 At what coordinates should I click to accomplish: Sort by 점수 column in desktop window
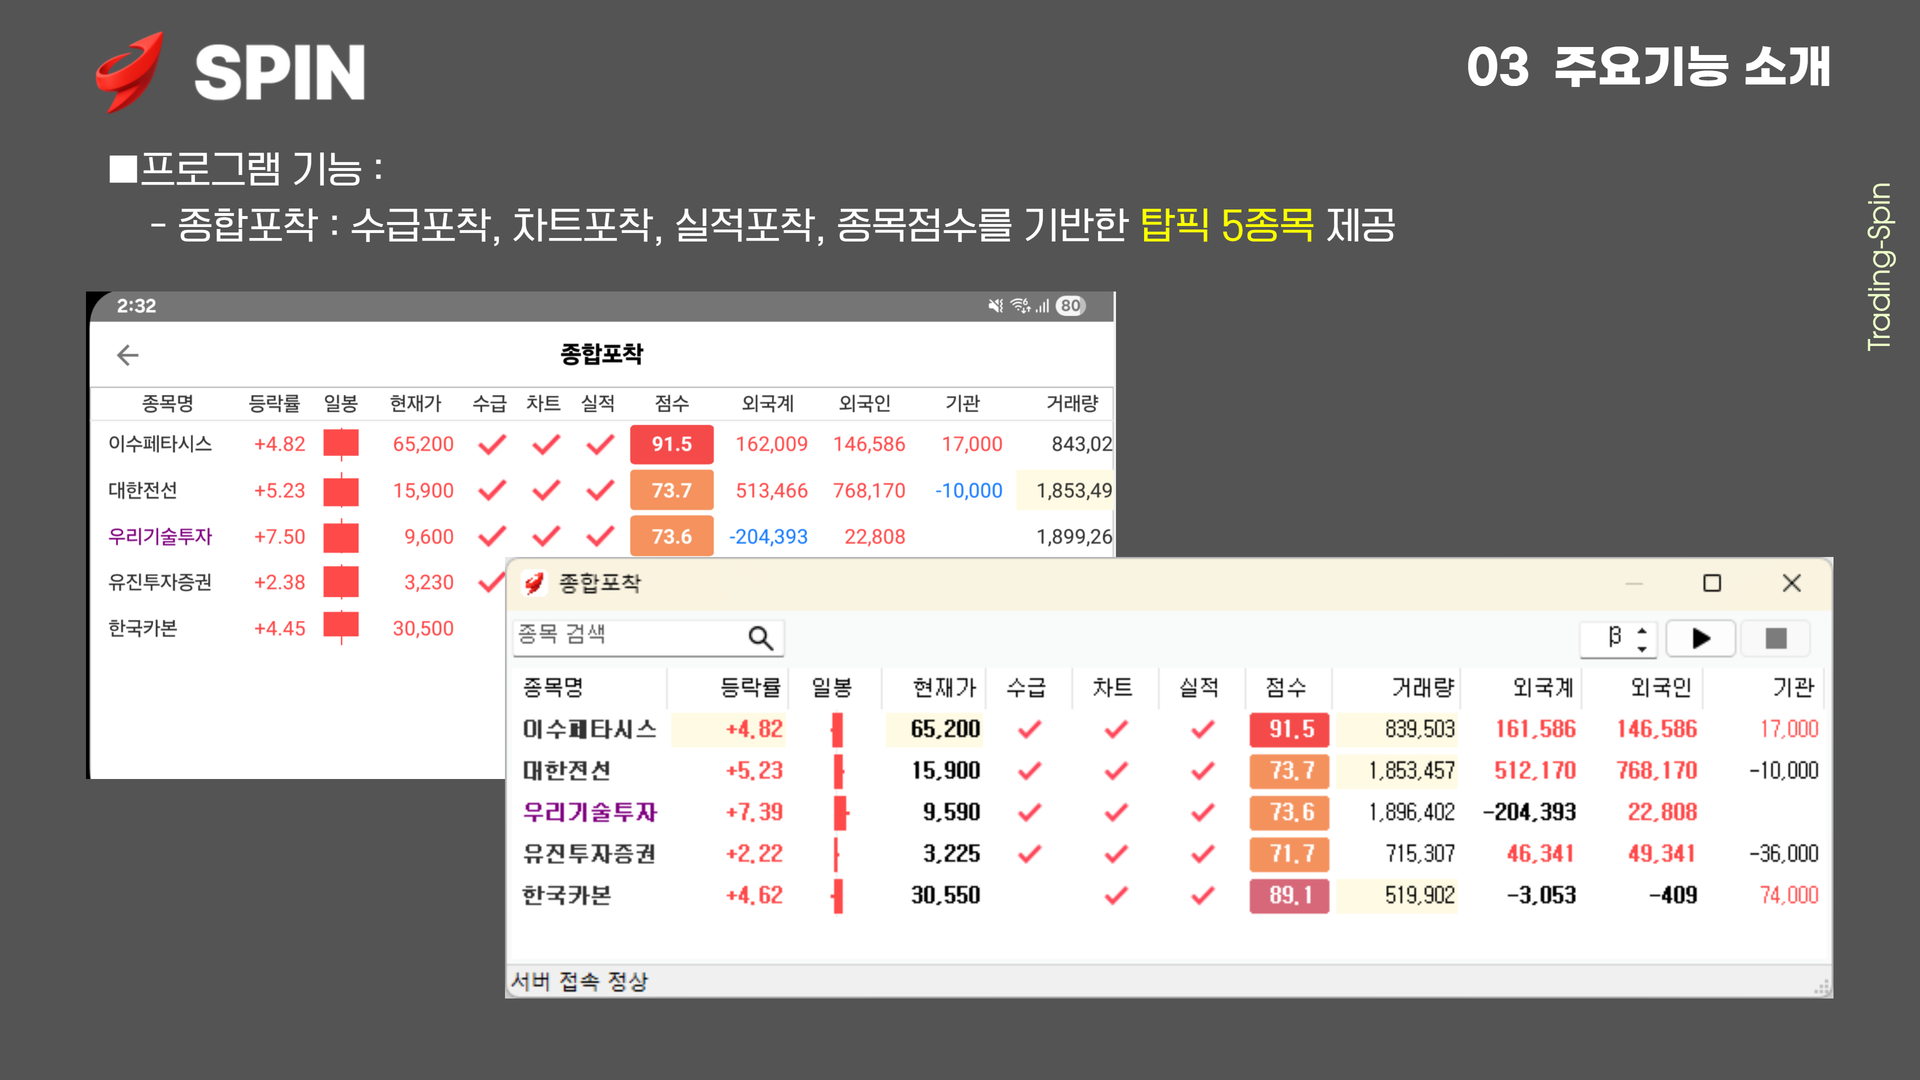point(1286,687)
